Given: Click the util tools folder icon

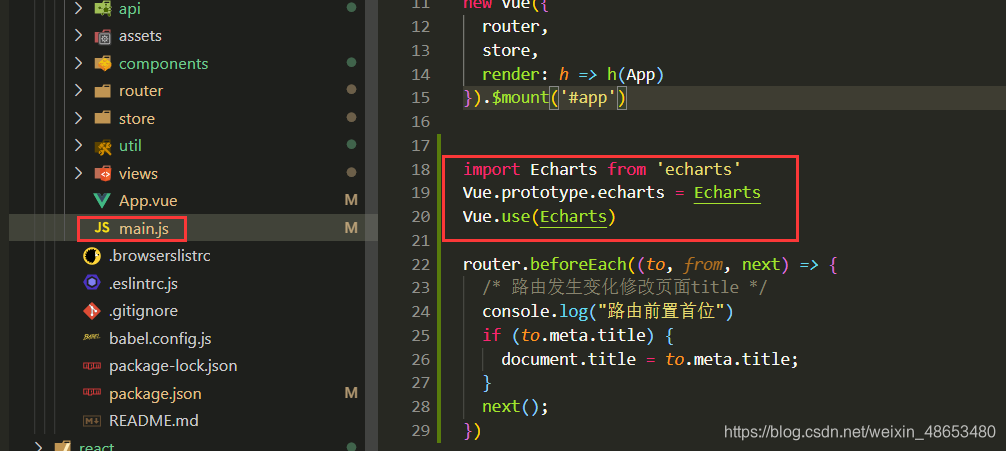Looking at the screenshot, I should pos(102,146).
